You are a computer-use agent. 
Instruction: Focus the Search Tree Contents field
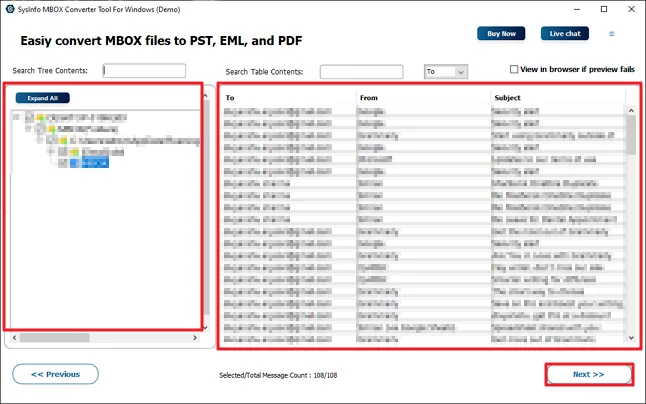click(x=144, y=70)
